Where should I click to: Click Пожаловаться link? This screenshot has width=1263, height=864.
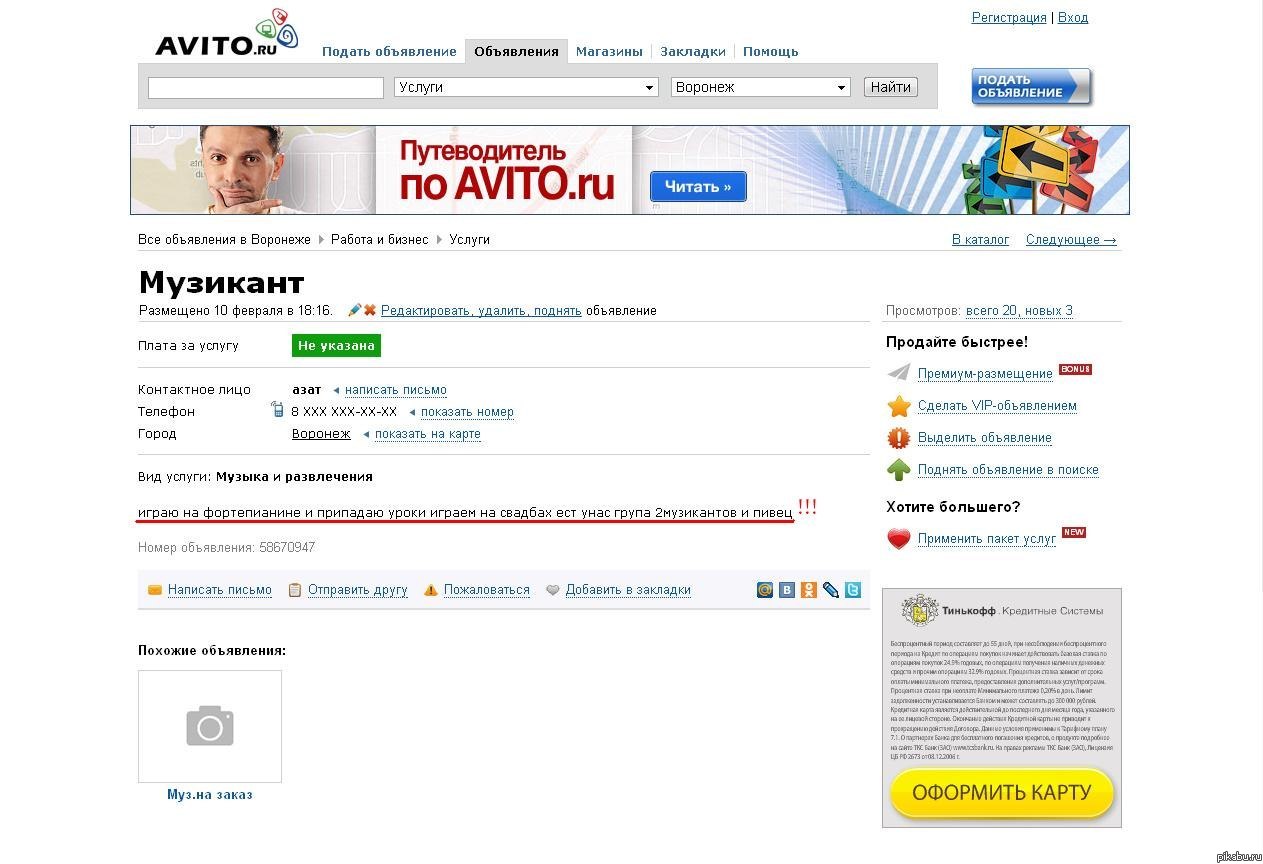pos(487,590)
